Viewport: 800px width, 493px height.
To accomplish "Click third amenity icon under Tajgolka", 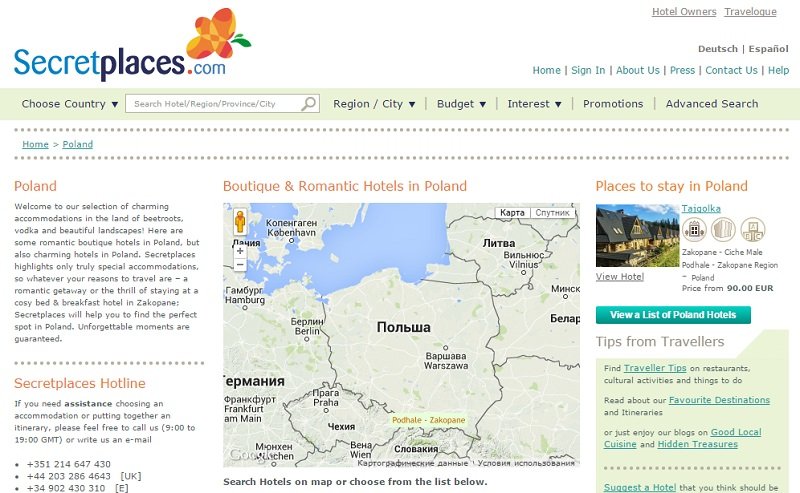I will 752,229.
